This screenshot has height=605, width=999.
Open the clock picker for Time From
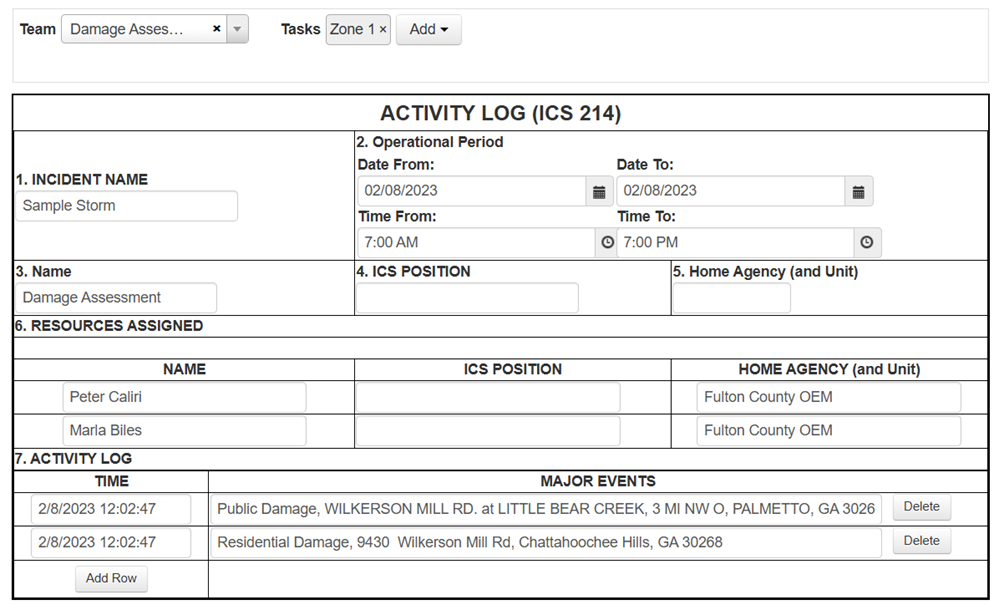point(605,242)
